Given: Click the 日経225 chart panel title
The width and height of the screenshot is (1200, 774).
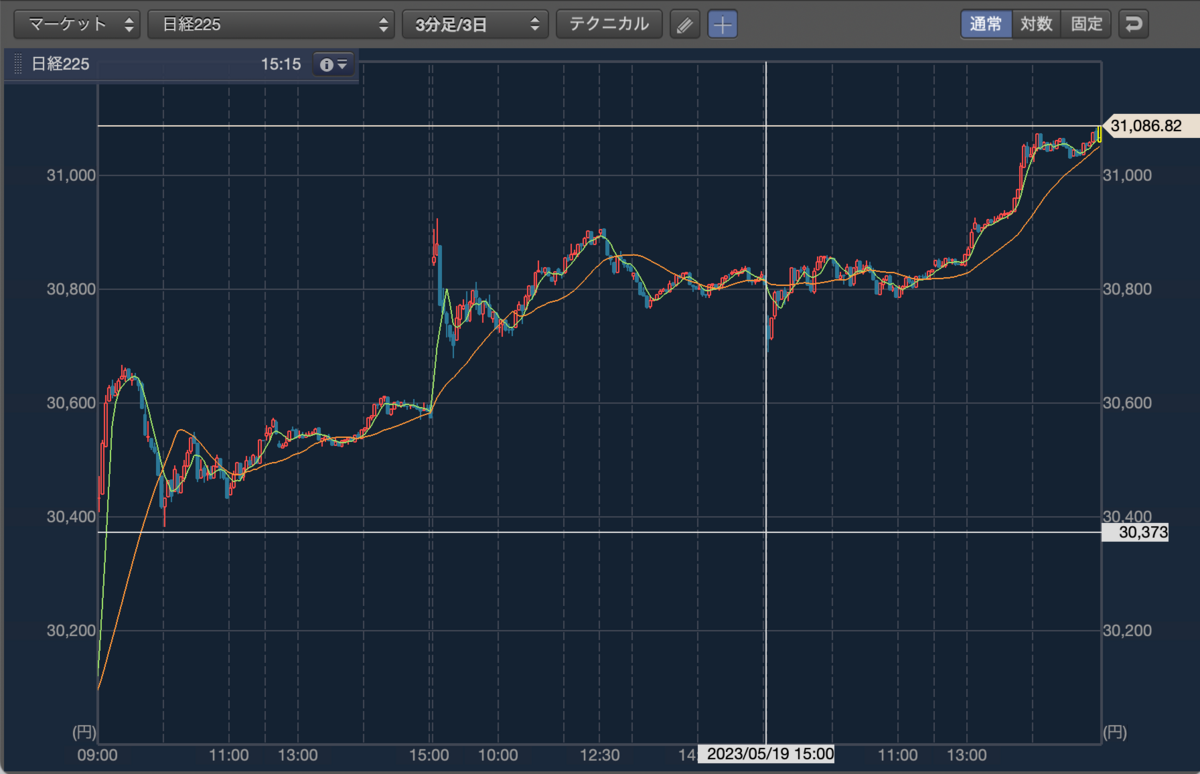Looking at the screenshot, I should click(x=60, y=64).
